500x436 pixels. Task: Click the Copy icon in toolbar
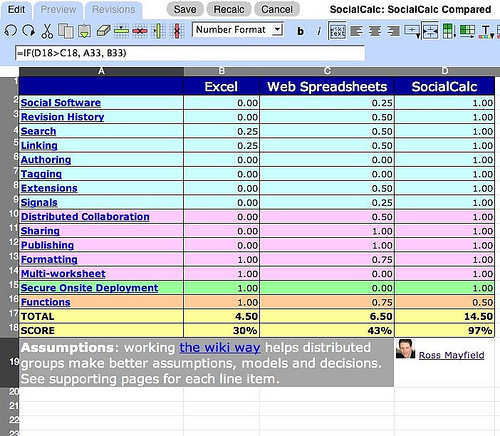[x=66, y=31]
